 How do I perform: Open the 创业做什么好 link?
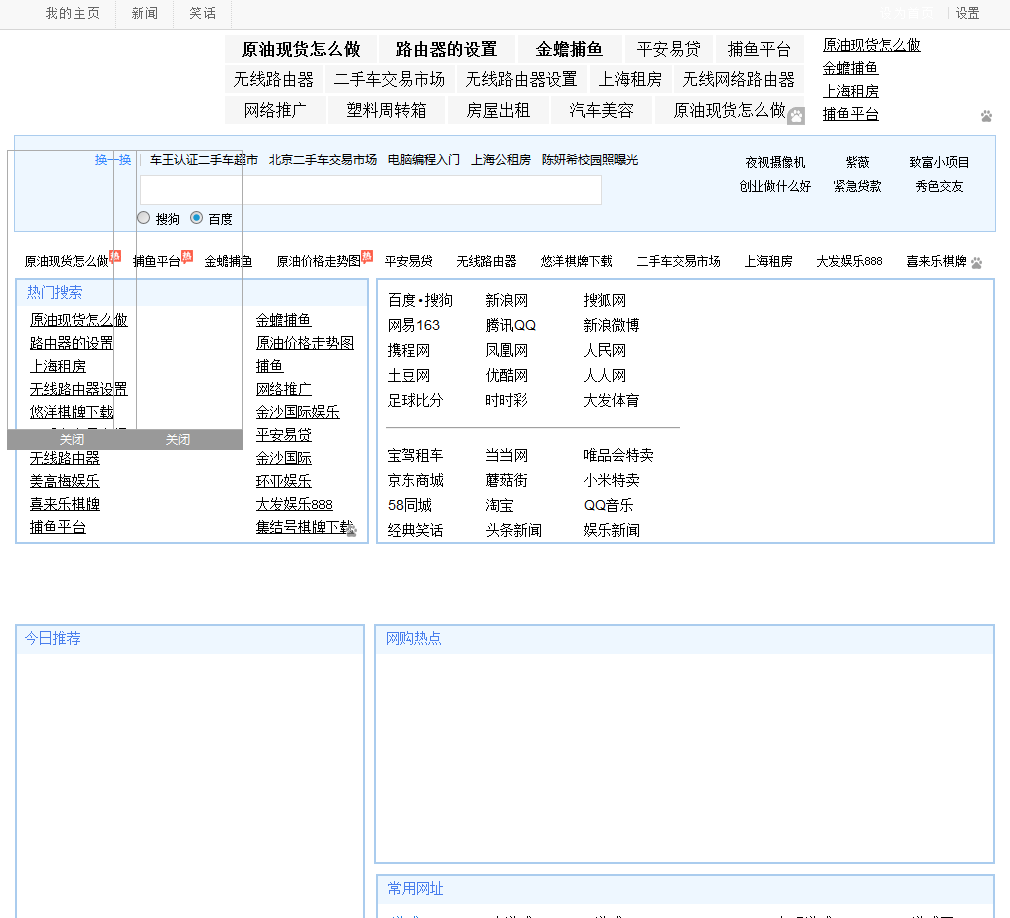click(776, 186)
